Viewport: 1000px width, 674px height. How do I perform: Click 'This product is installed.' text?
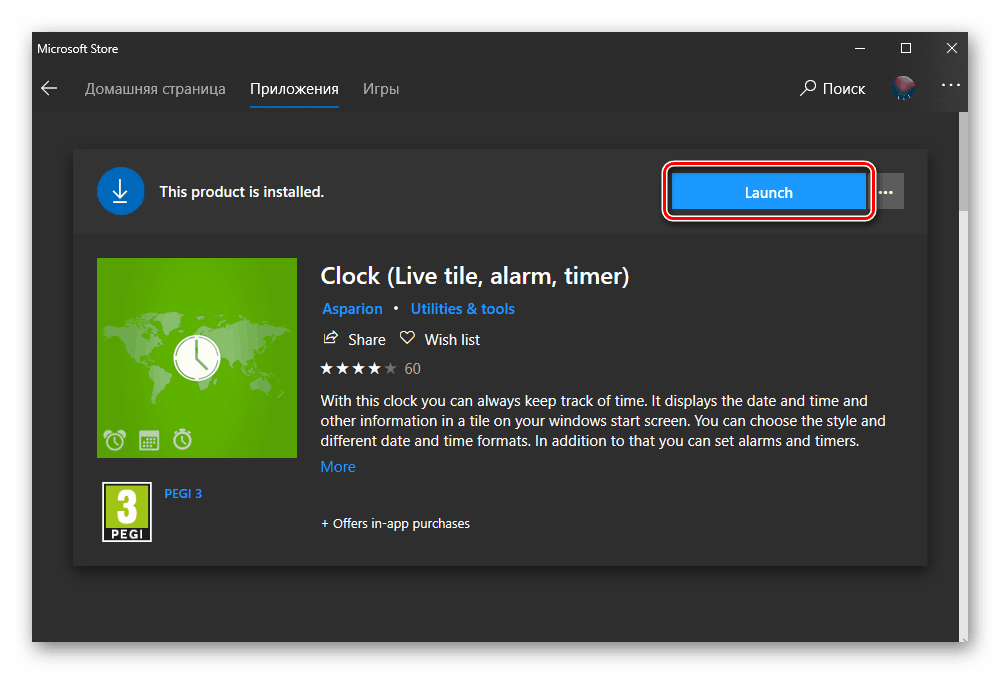coord(242,192)
